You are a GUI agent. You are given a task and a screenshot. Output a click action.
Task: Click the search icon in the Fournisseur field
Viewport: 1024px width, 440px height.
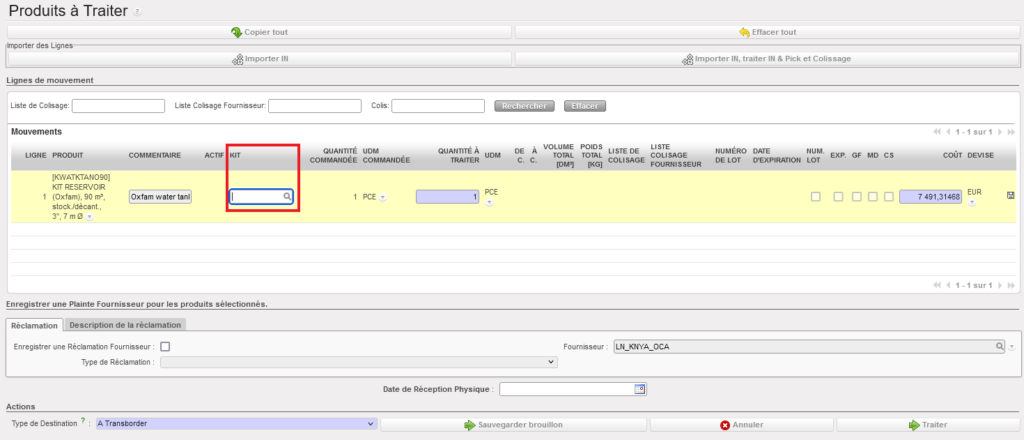click(998, 346)
